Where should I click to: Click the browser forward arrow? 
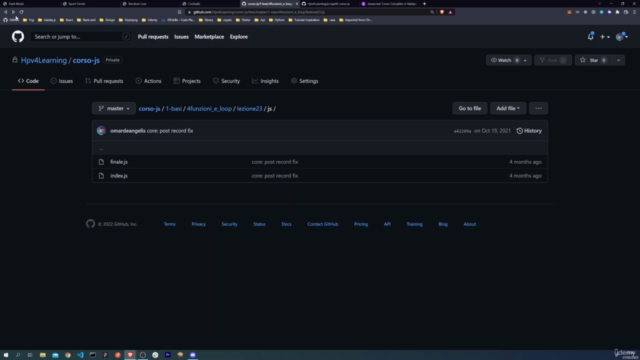[x=13, y=12]
